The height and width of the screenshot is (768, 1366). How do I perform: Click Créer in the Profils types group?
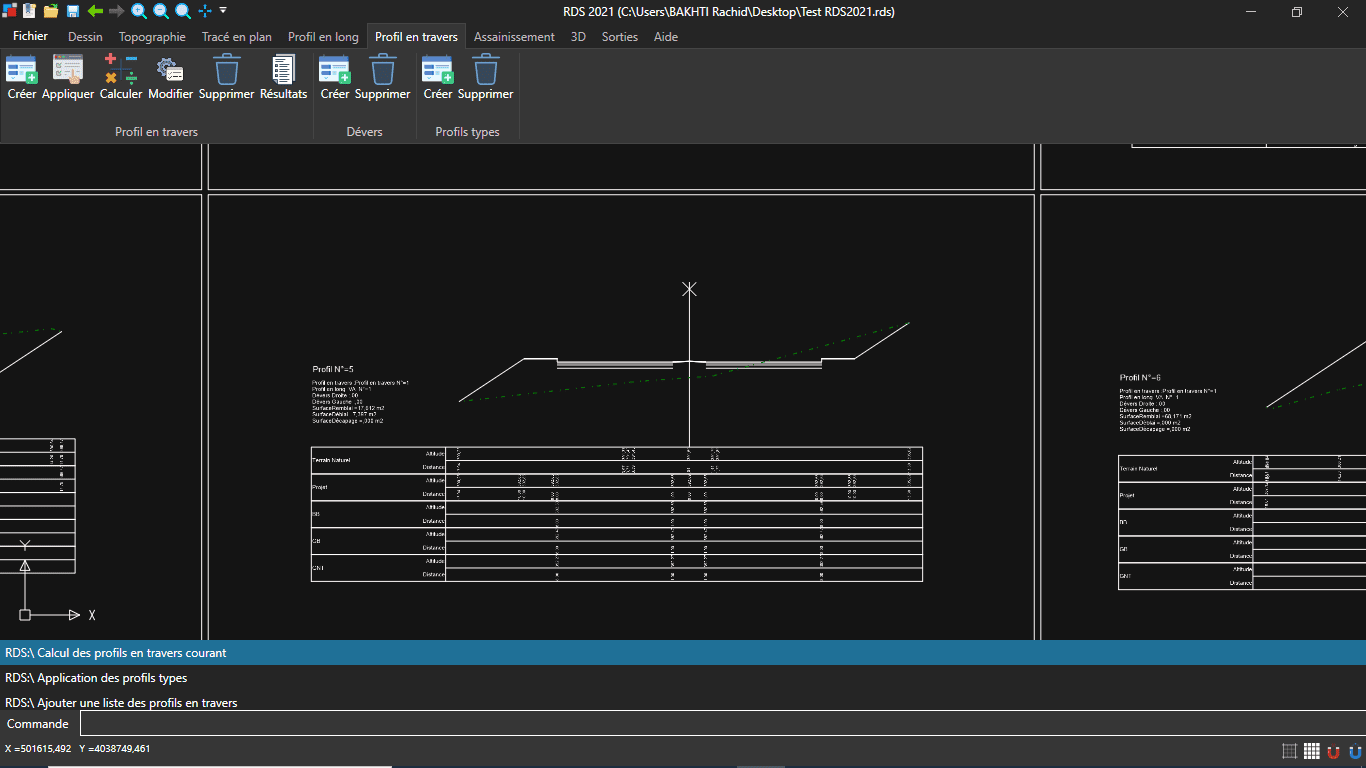[437, 78]
